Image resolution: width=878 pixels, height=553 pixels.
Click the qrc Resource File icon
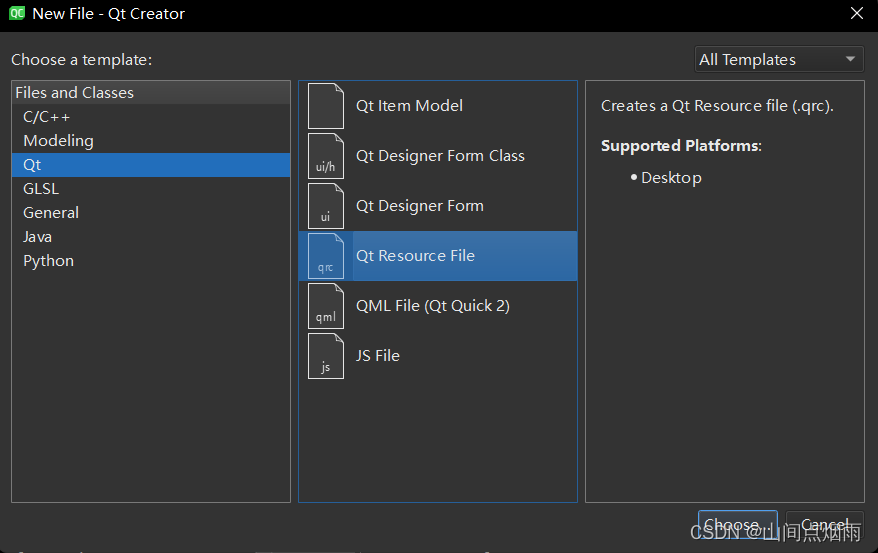click(326, 256)
